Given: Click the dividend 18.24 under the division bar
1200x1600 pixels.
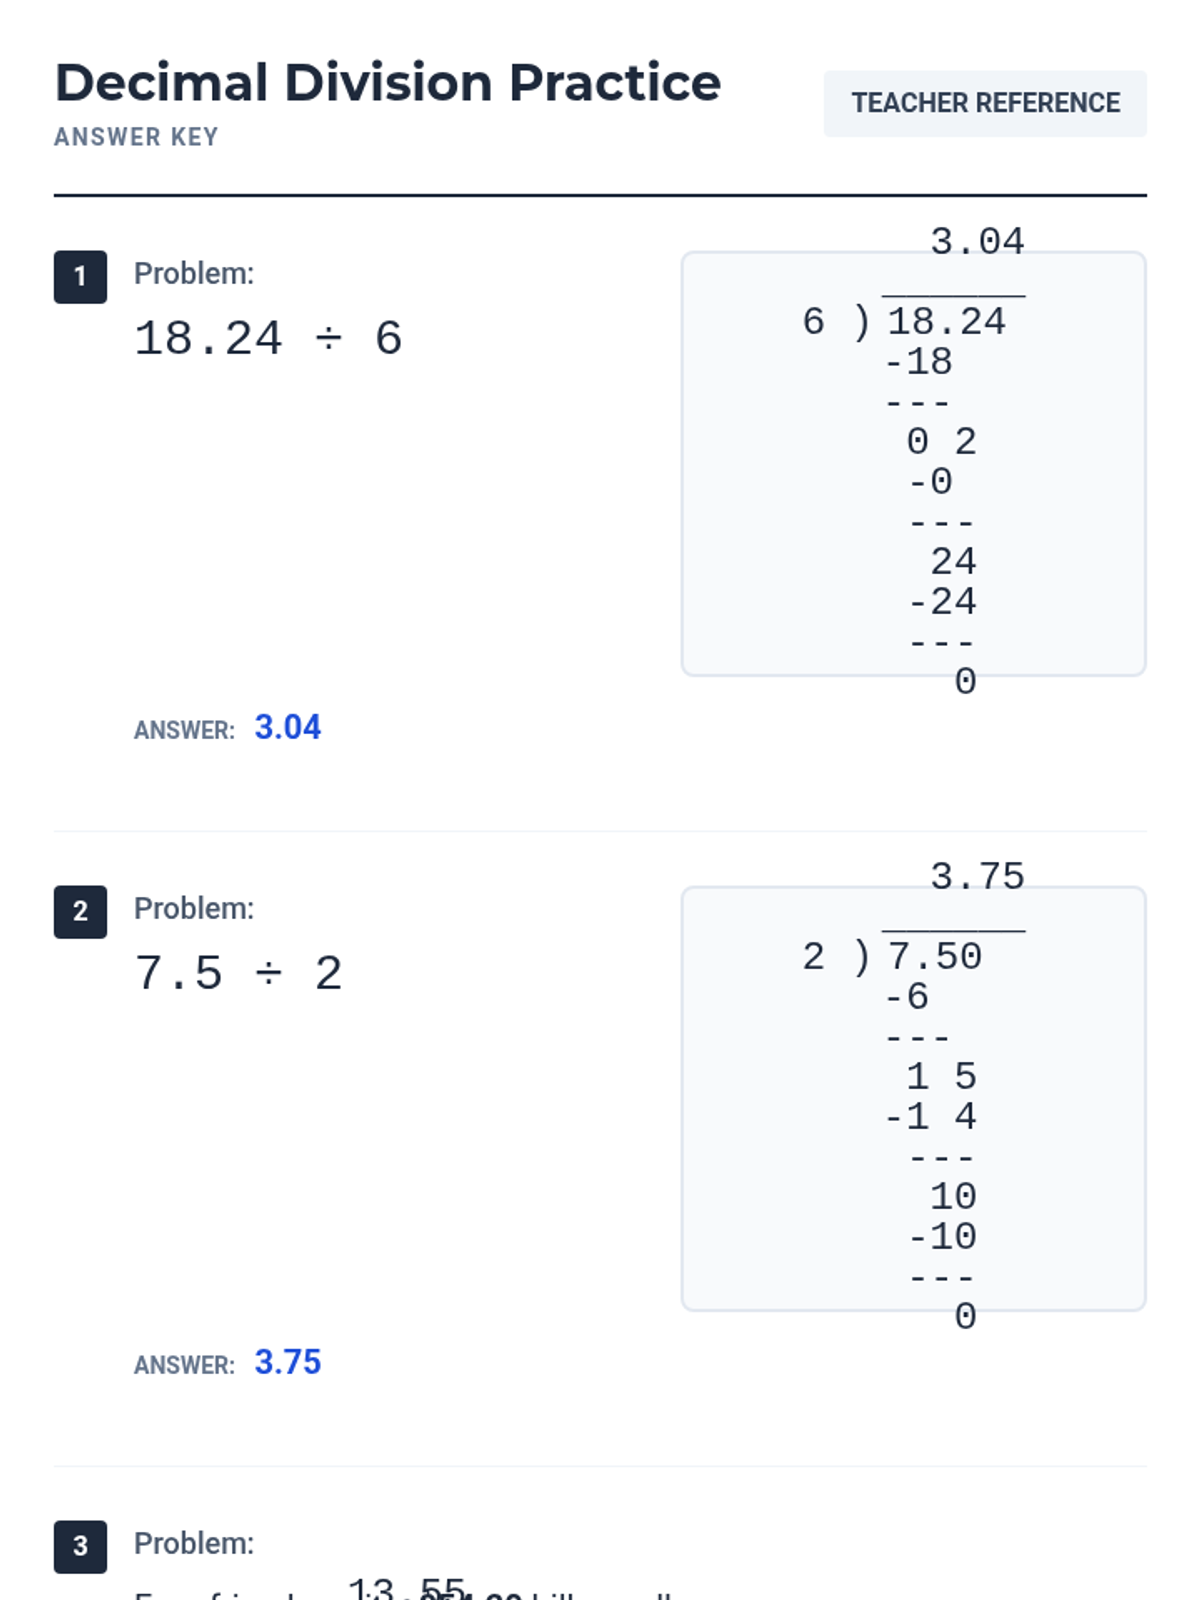Looking at the screenshot, I should 946,322.
